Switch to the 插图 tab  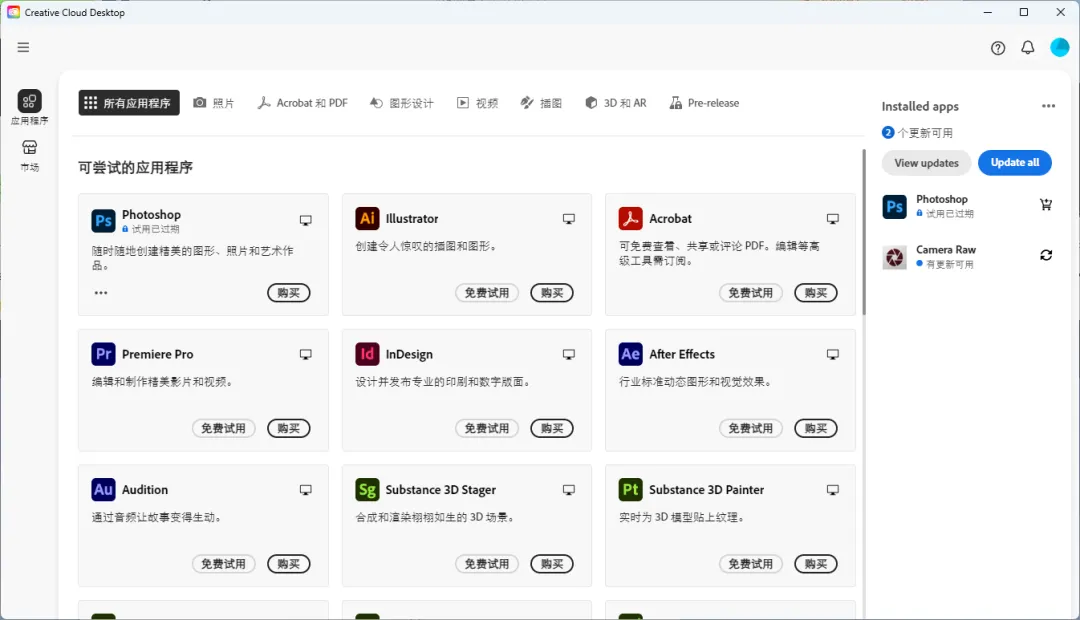click(541, 103)
